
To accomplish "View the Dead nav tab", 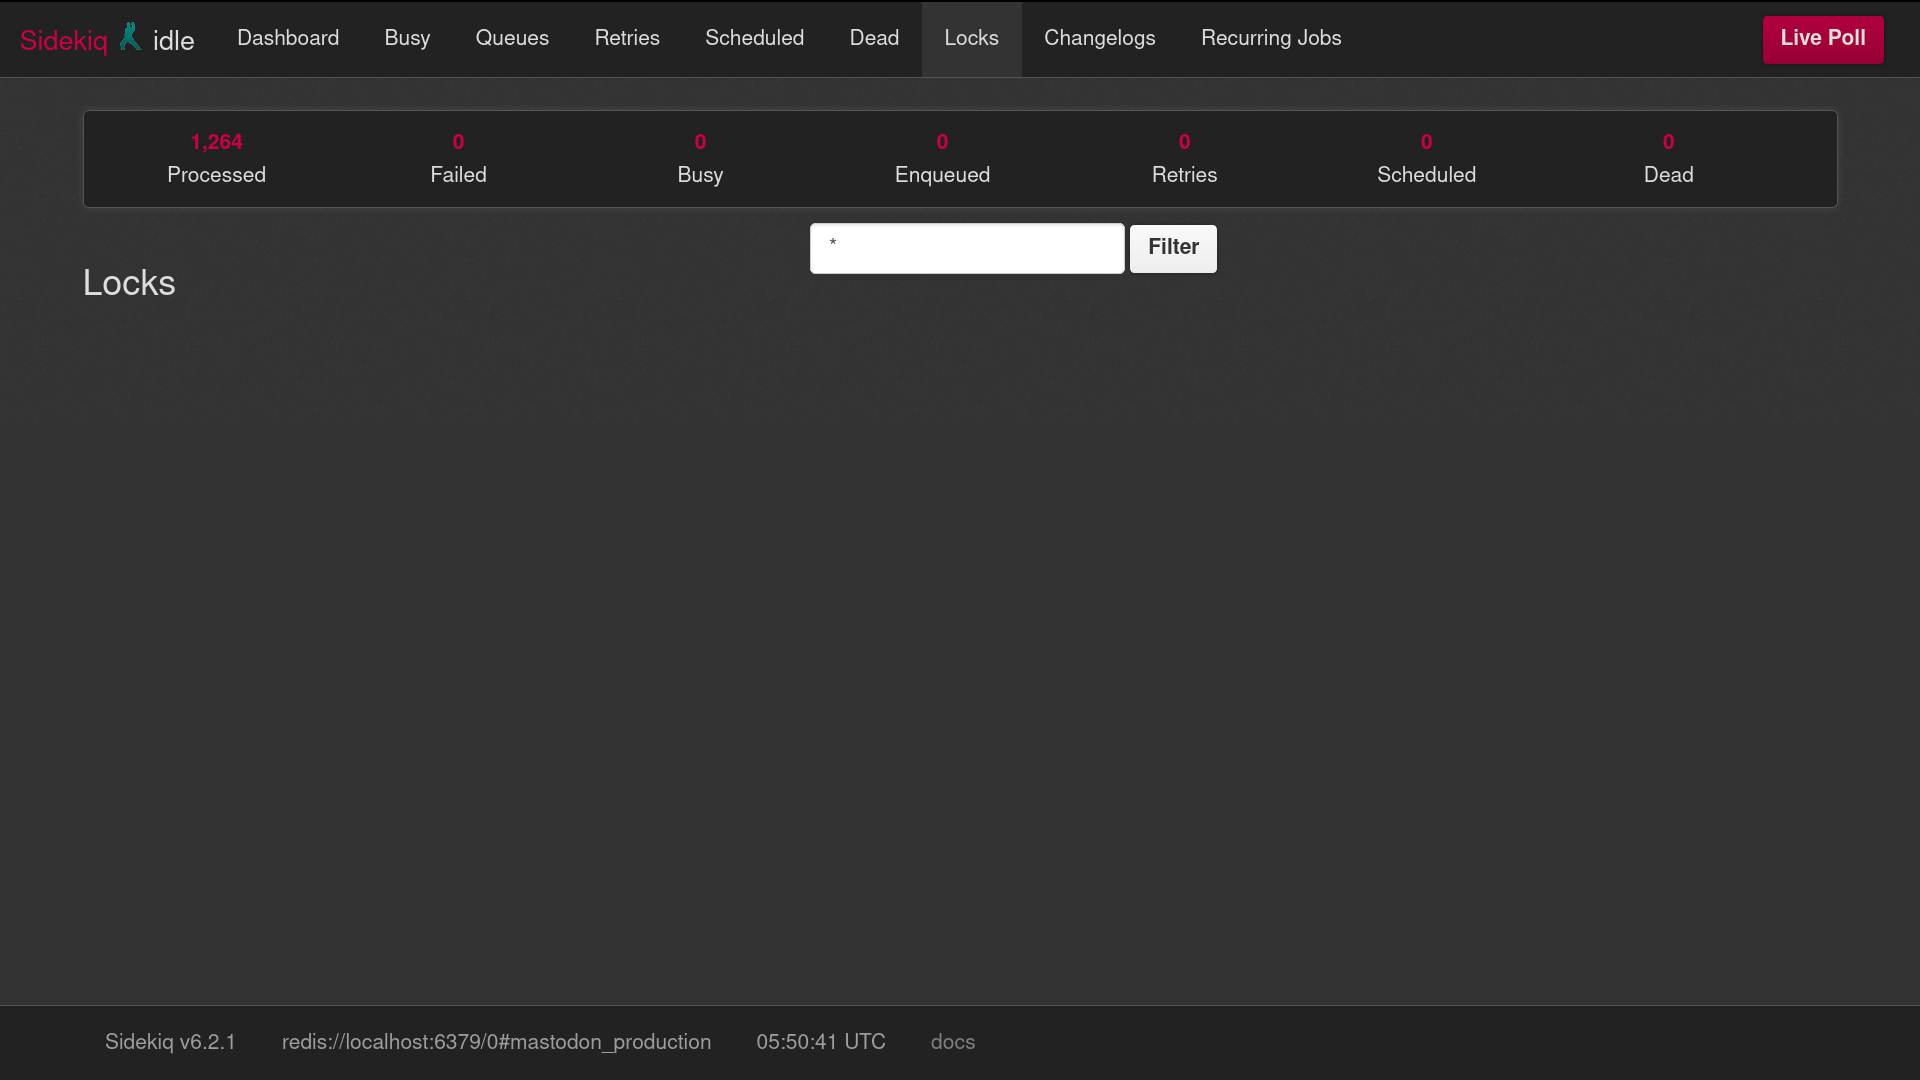I will click(x=874, y=38).
